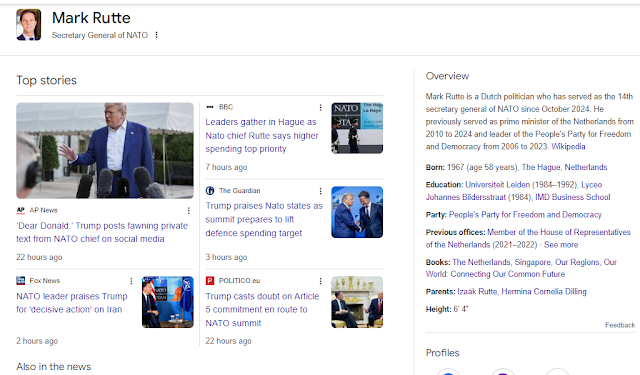
Task: Open Oval Office thumbnail for POLITICO story
Action: pyautogui.click(x=357, y=302)
